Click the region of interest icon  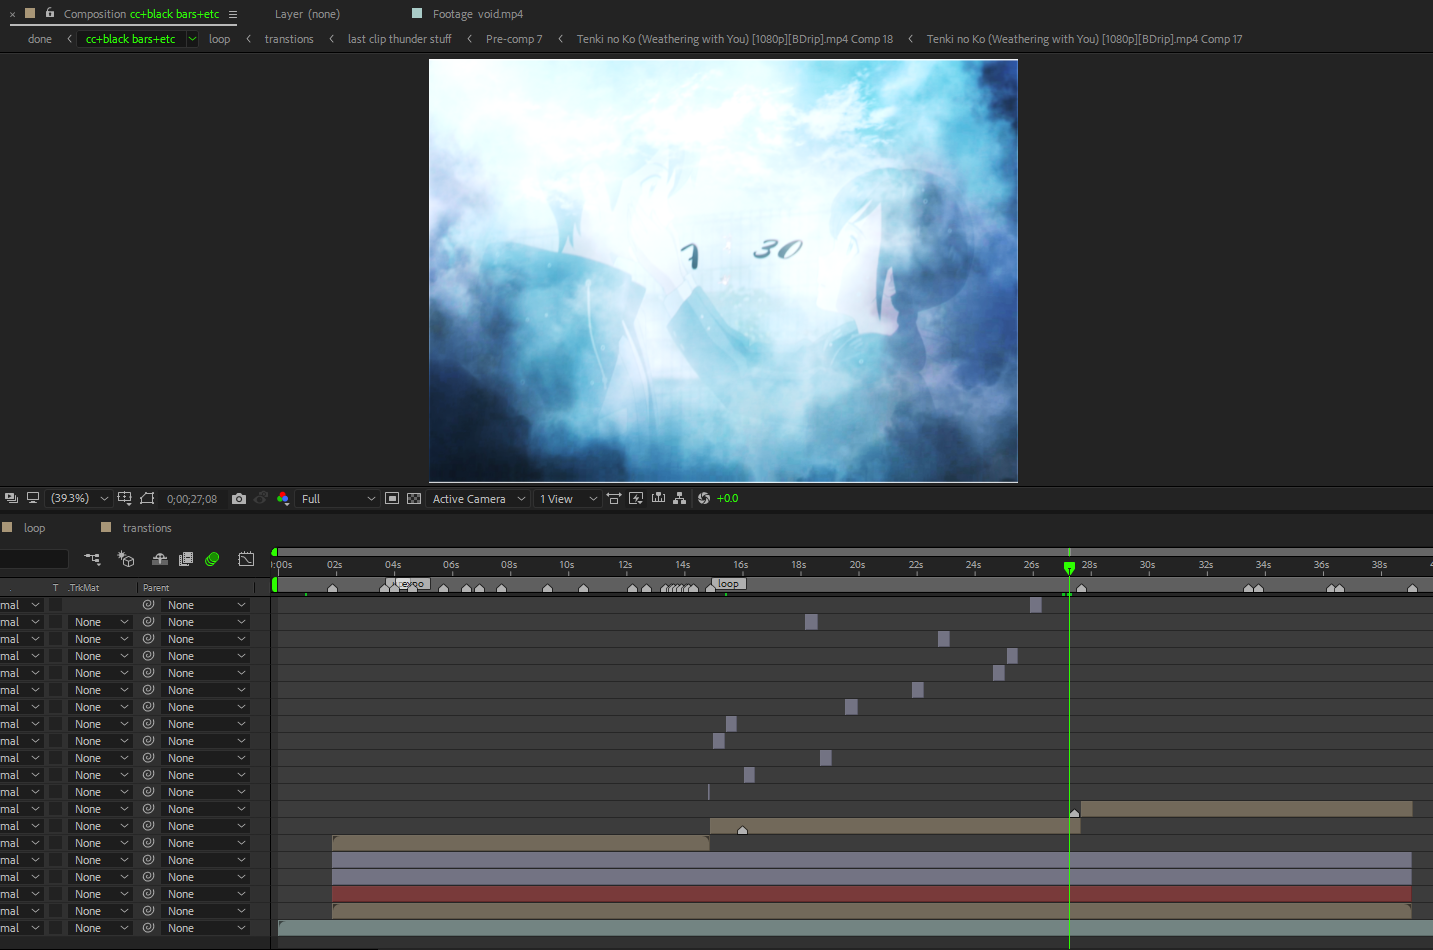pyautogui.click(x=392, y=499)
